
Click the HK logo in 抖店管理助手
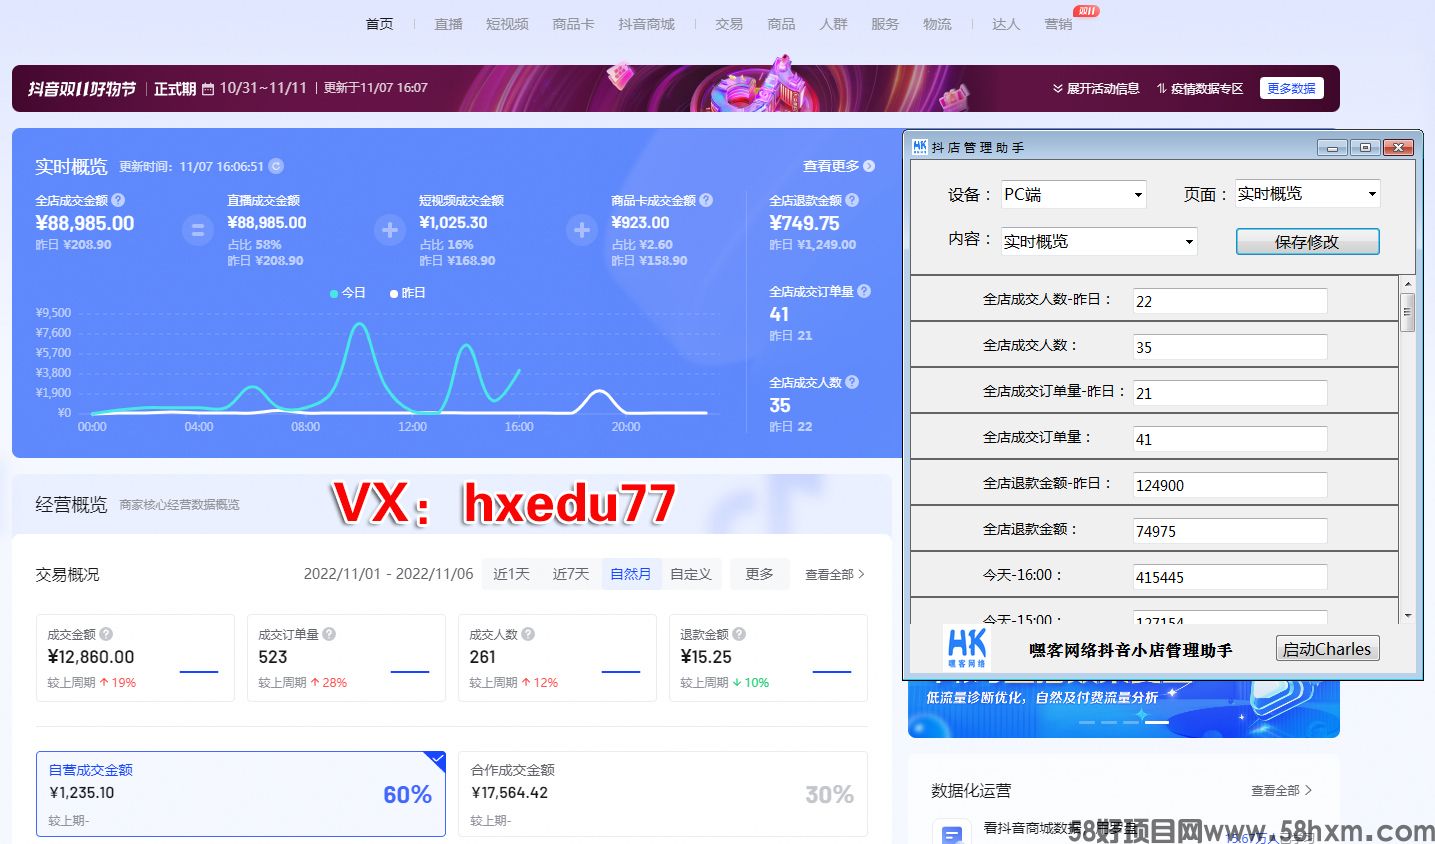pos(966,648)
